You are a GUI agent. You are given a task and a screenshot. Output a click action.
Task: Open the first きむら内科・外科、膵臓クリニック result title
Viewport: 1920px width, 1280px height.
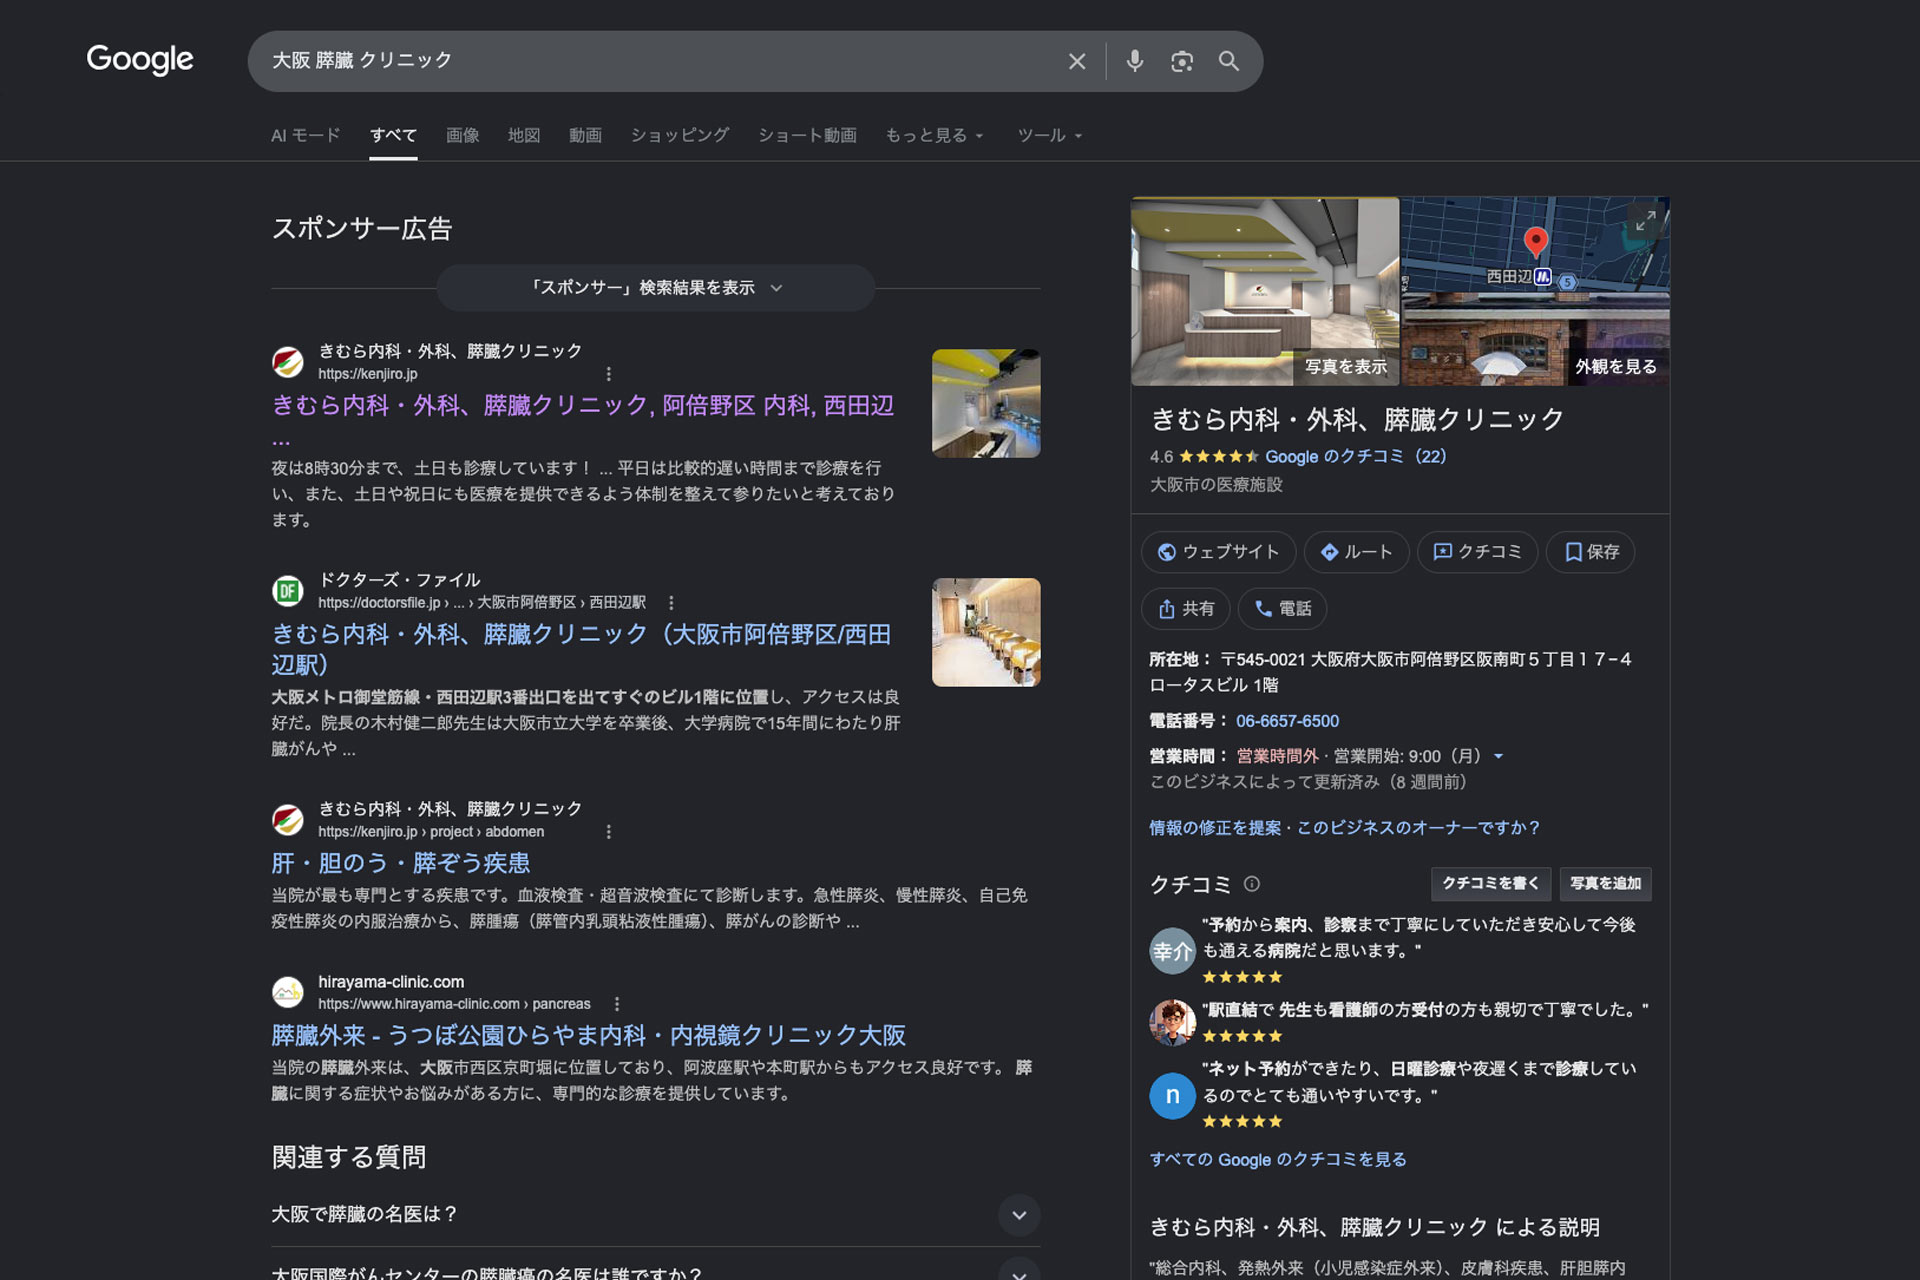(x=583, y=406)
